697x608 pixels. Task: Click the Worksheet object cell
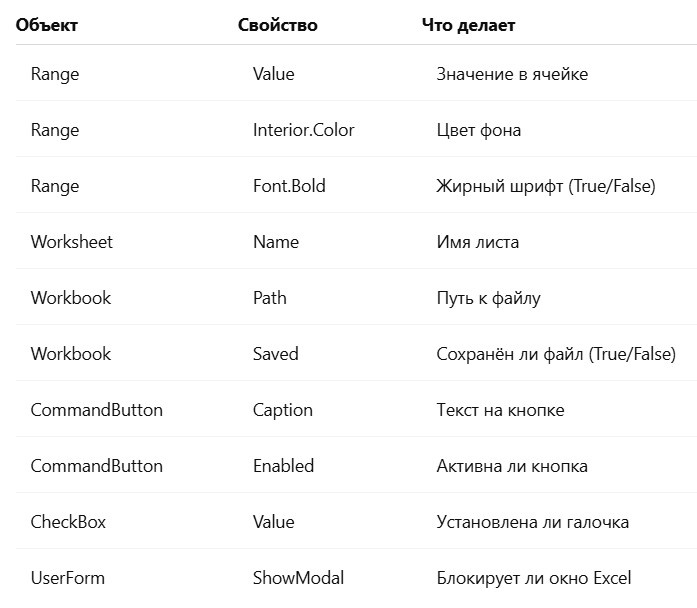[x=72, y=242]
